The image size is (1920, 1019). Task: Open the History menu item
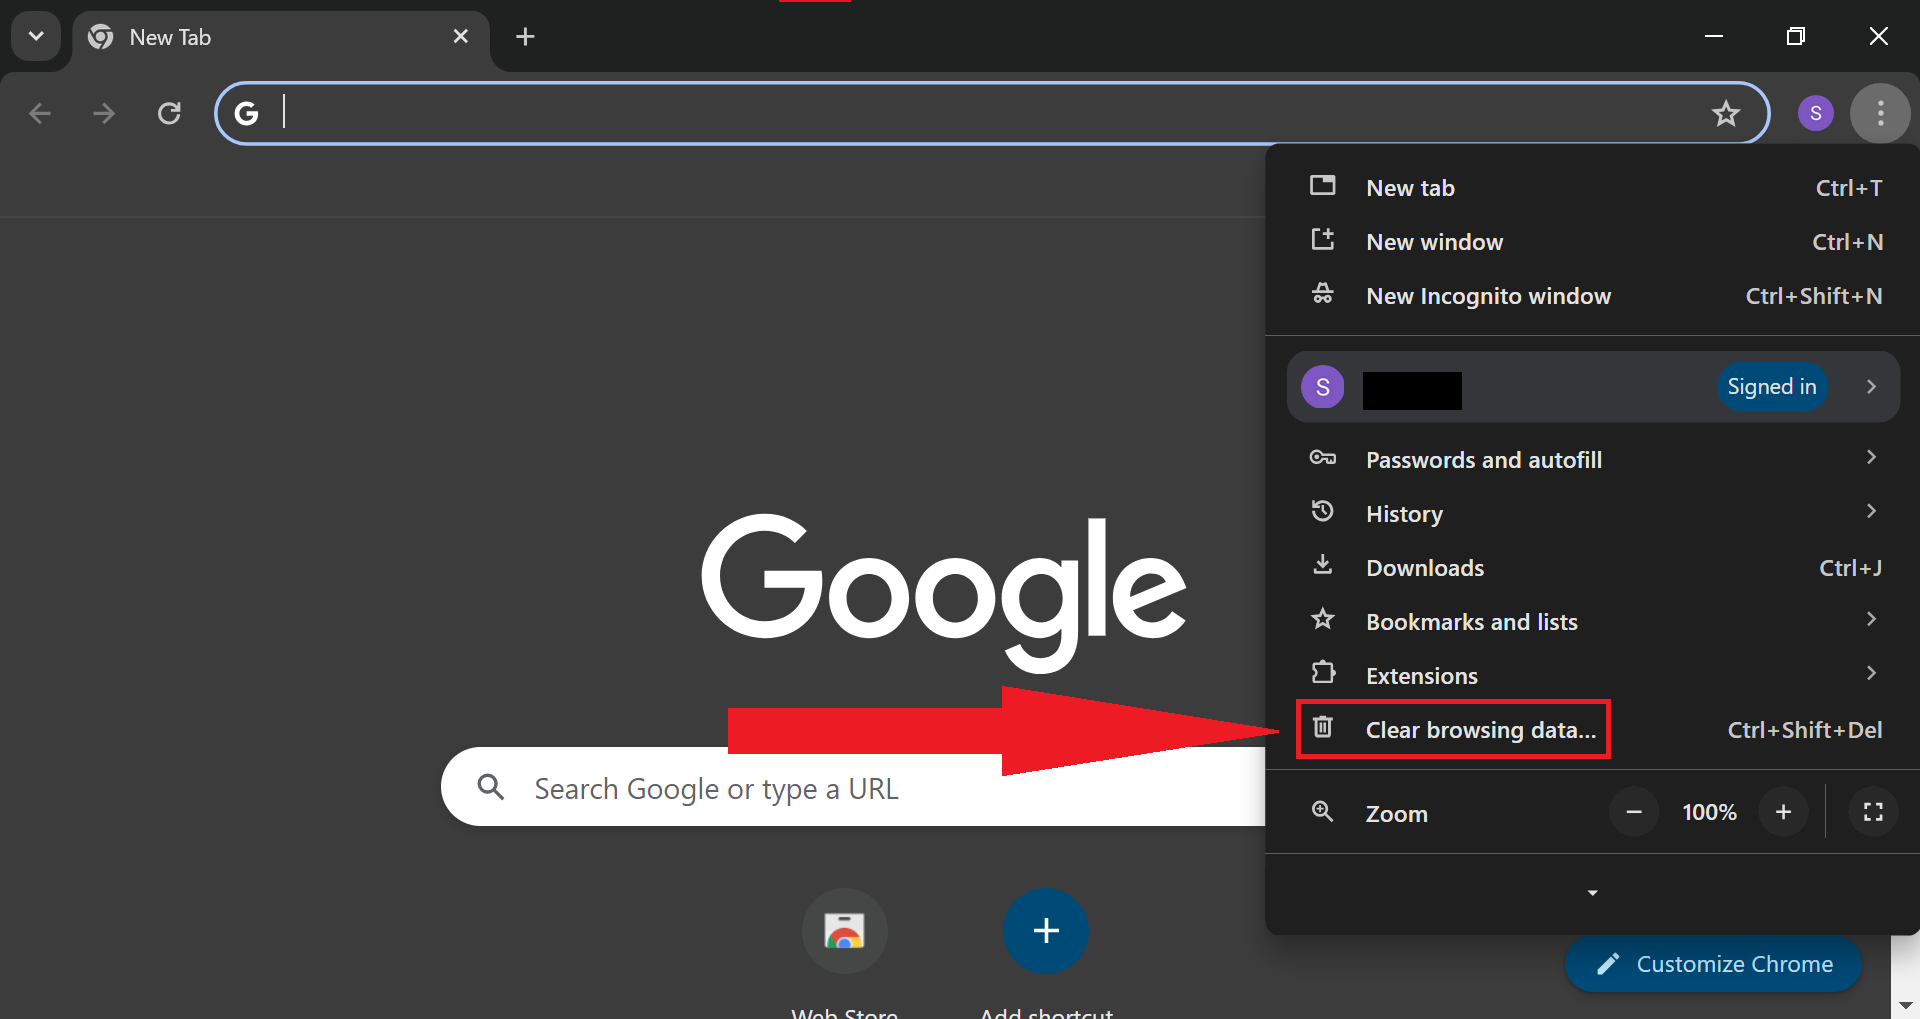click(1592, 514)
